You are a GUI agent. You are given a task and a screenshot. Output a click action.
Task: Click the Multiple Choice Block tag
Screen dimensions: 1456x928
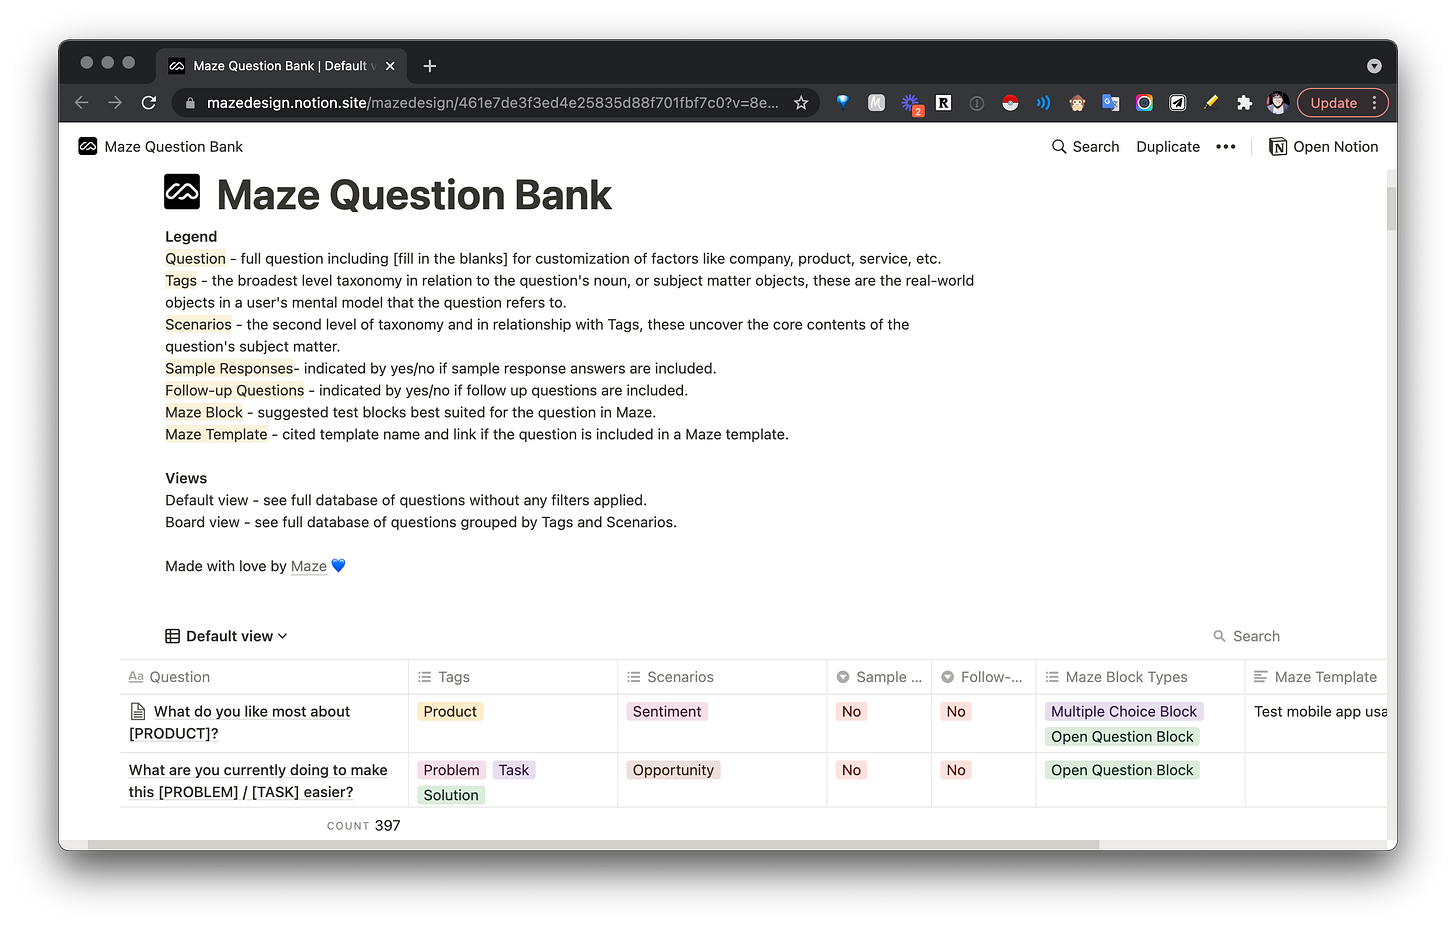click(1124, 712)
